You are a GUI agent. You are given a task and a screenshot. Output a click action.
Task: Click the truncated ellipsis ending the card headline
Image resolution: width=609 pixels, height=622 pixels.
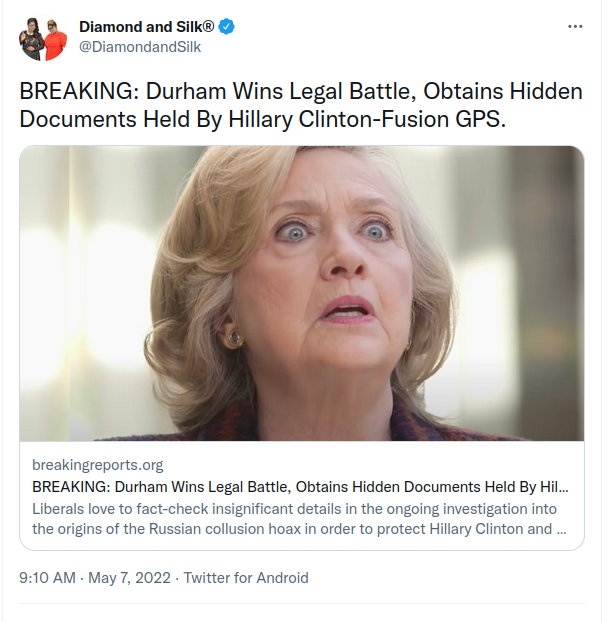(x=565, y=489)
